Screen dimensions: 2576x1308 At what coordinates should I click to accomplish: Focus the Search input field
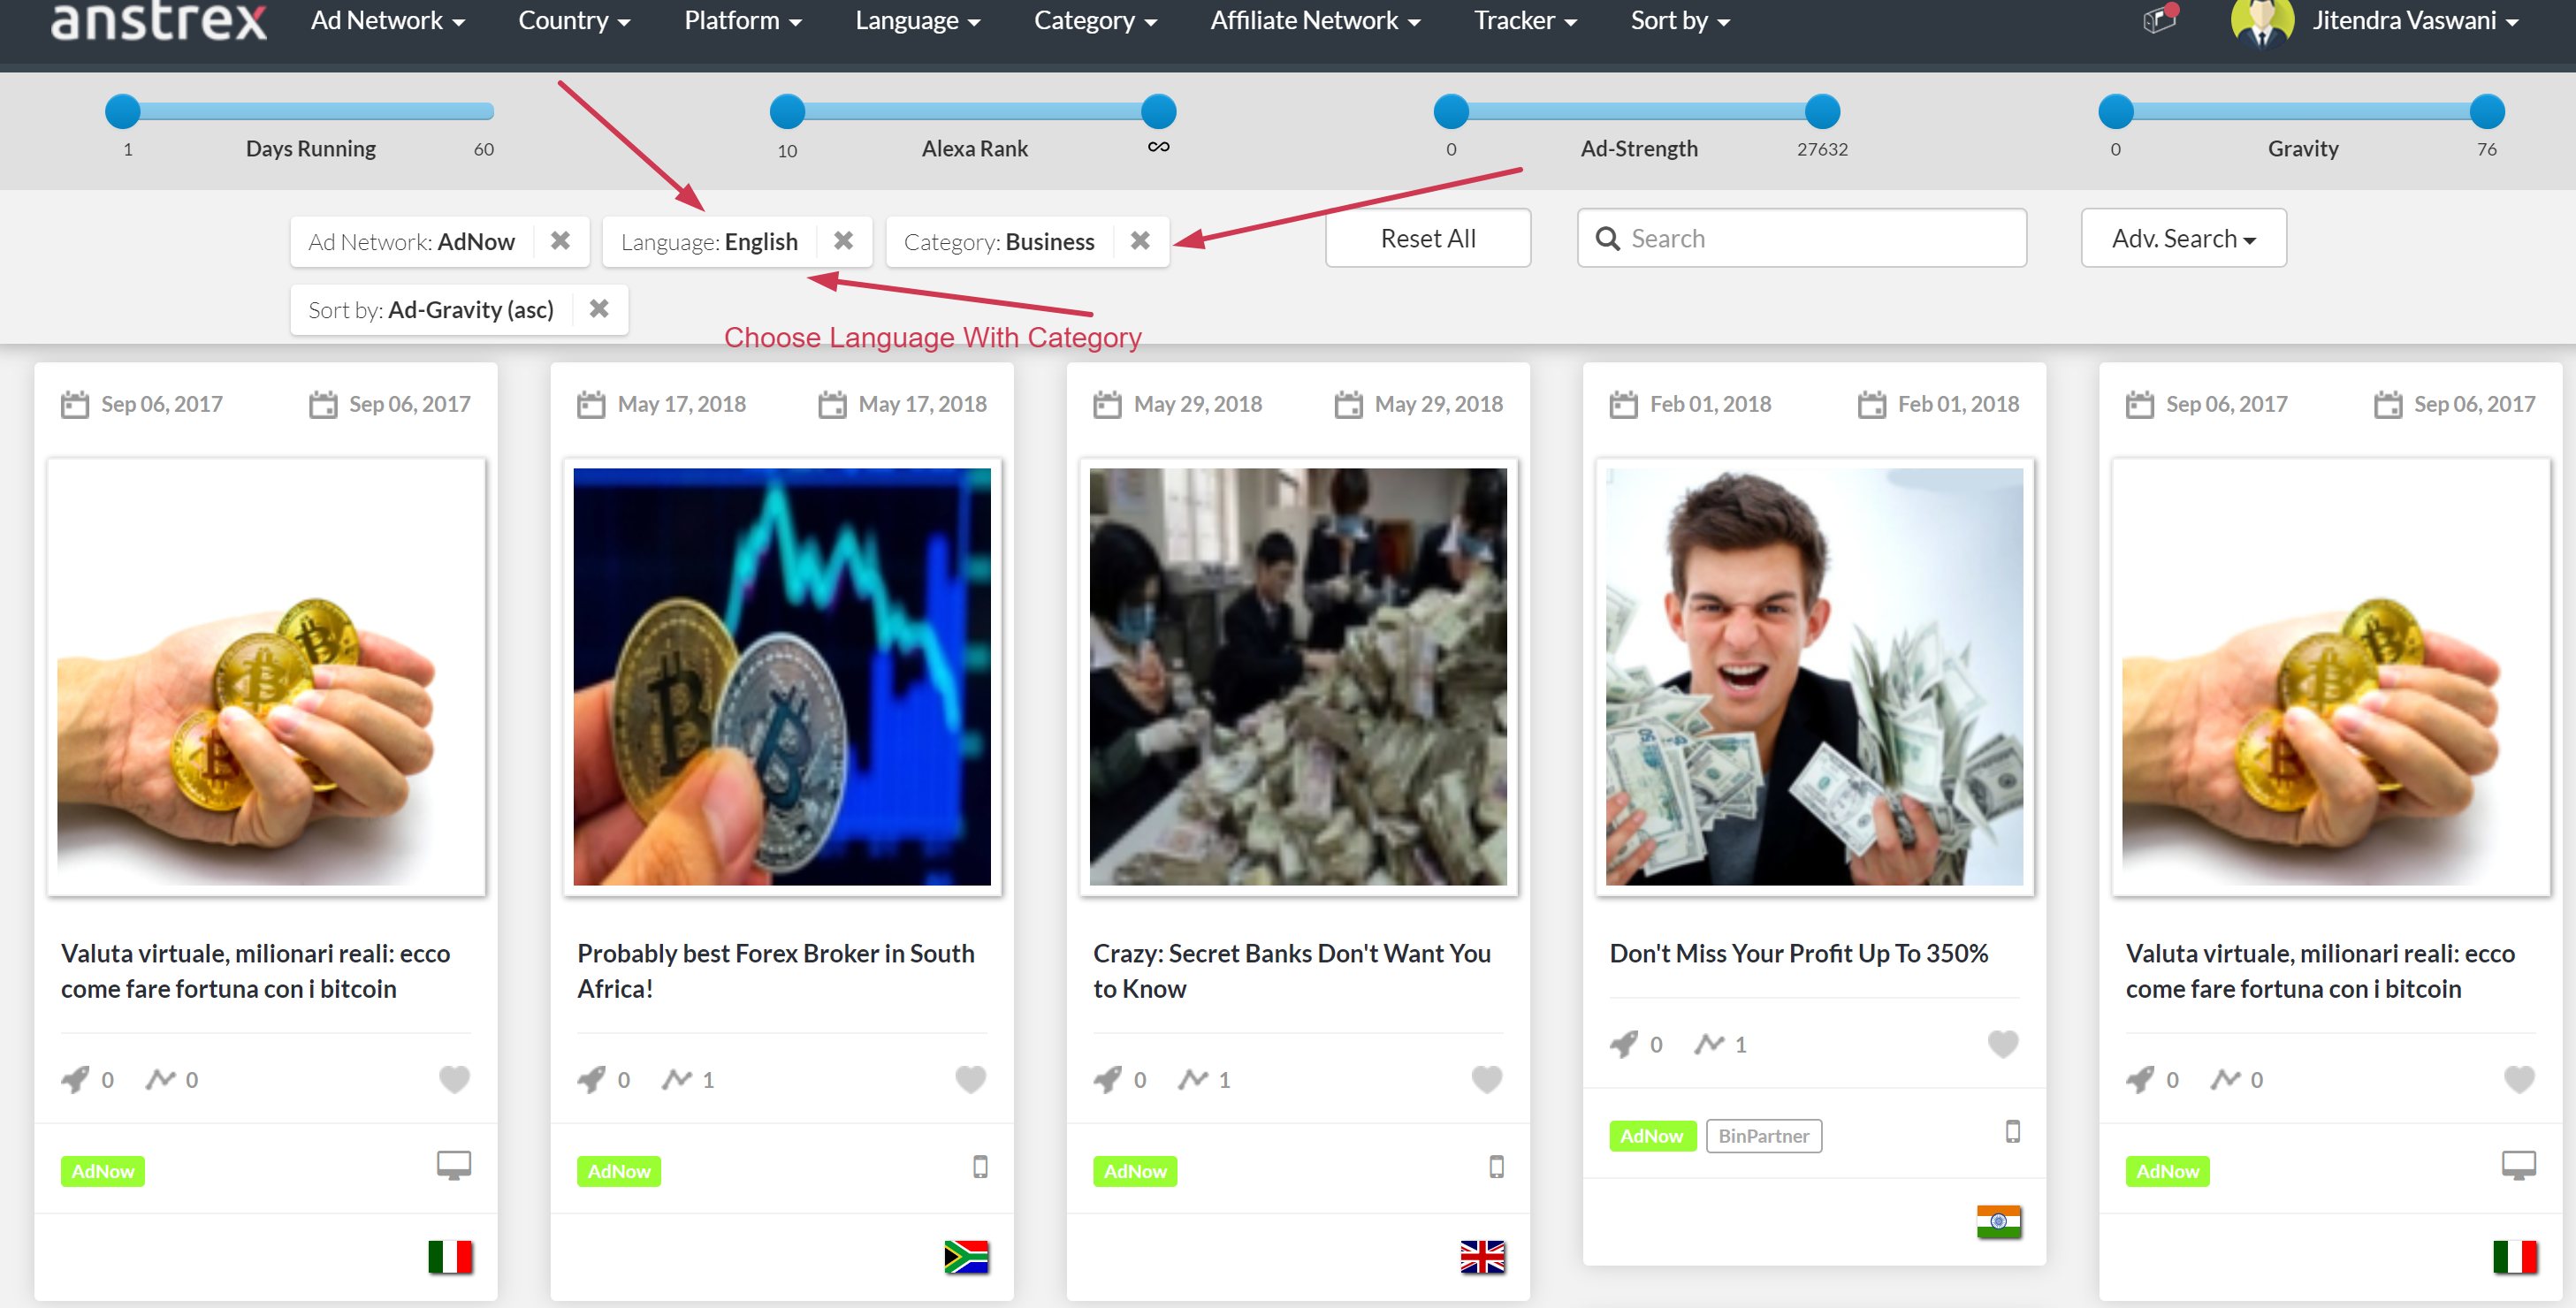coord(1801,238)
